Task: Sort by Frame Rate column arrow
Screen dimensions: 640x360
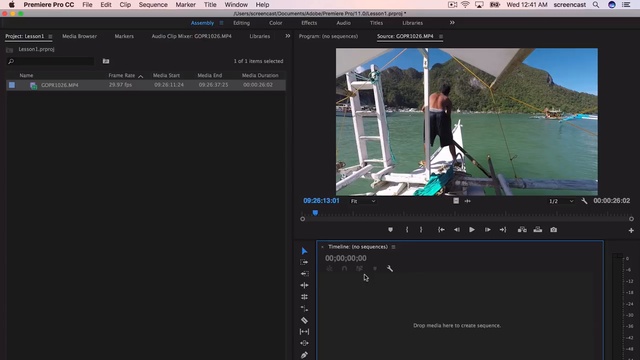Action: click(x=140, y=76)
